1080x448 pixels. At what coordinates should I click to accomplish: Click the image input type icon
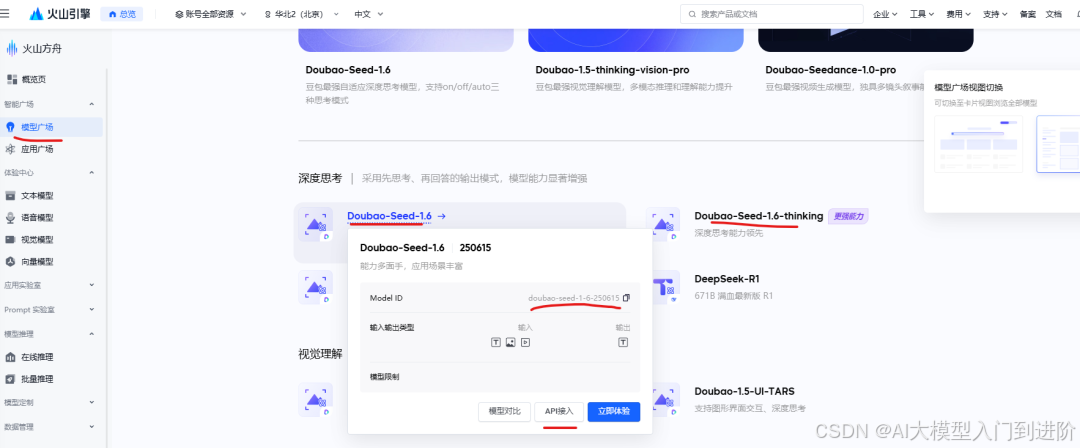point(510,342)
